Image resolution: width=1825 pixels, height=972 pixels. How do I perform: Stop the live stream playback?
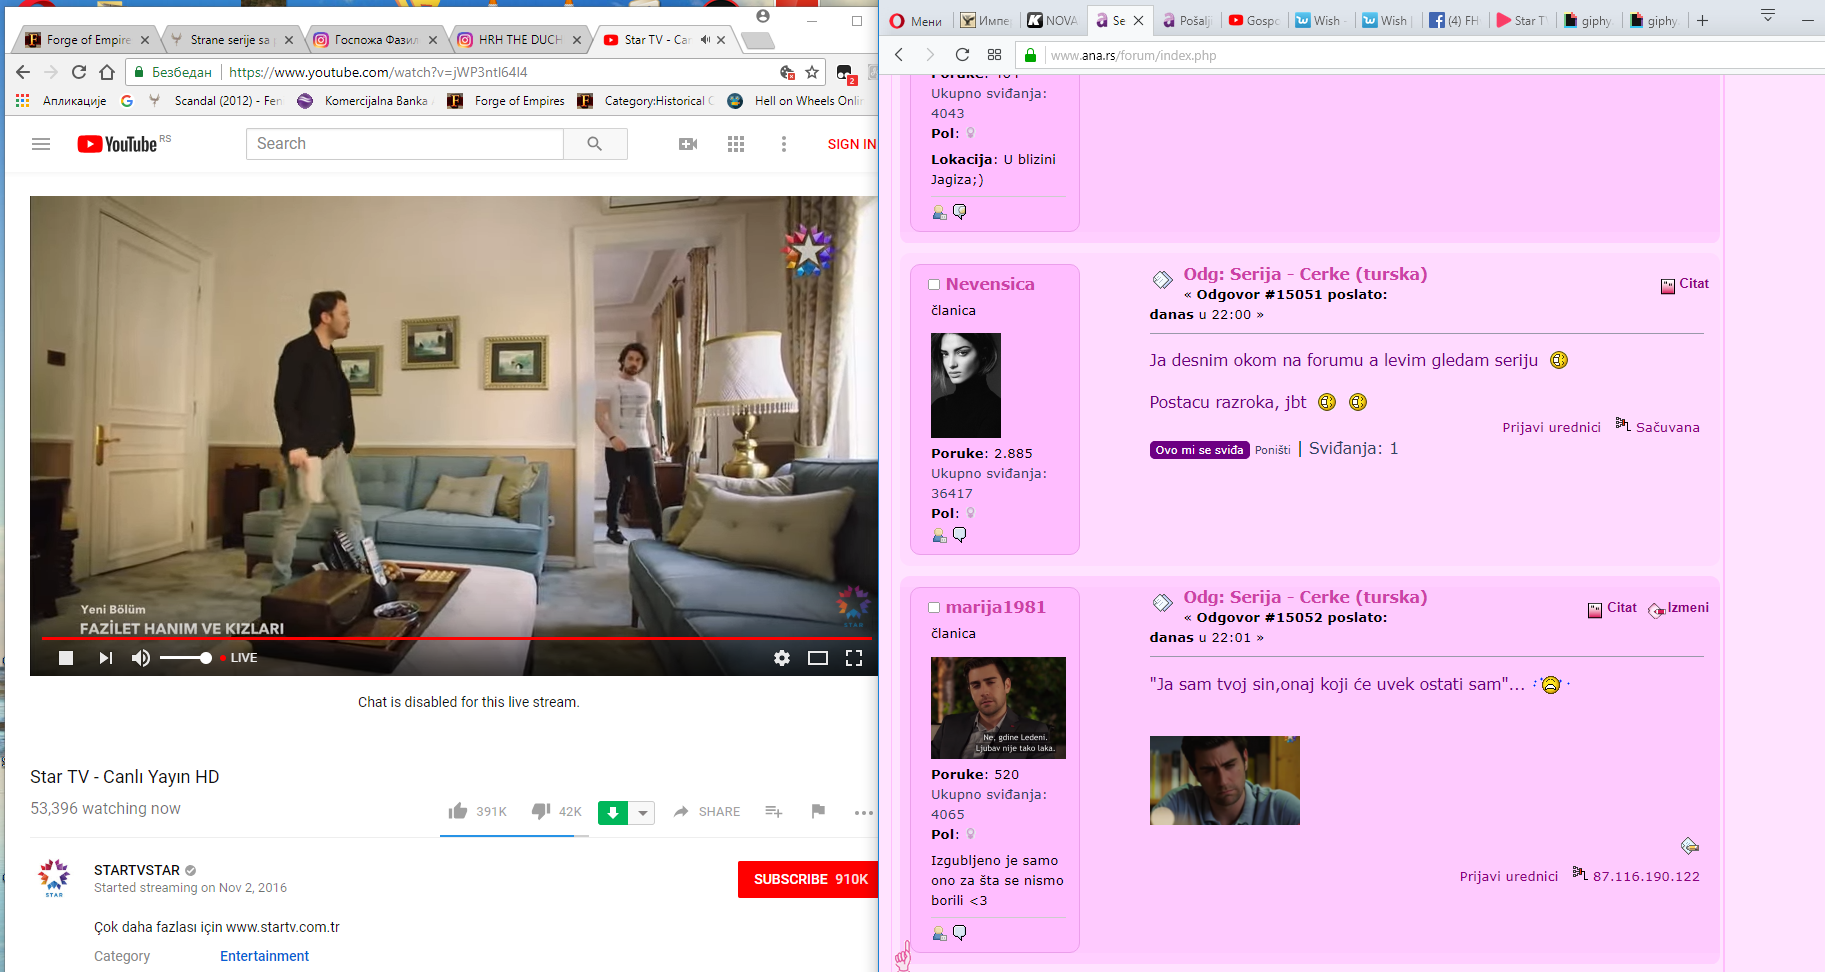coord(66,658)
